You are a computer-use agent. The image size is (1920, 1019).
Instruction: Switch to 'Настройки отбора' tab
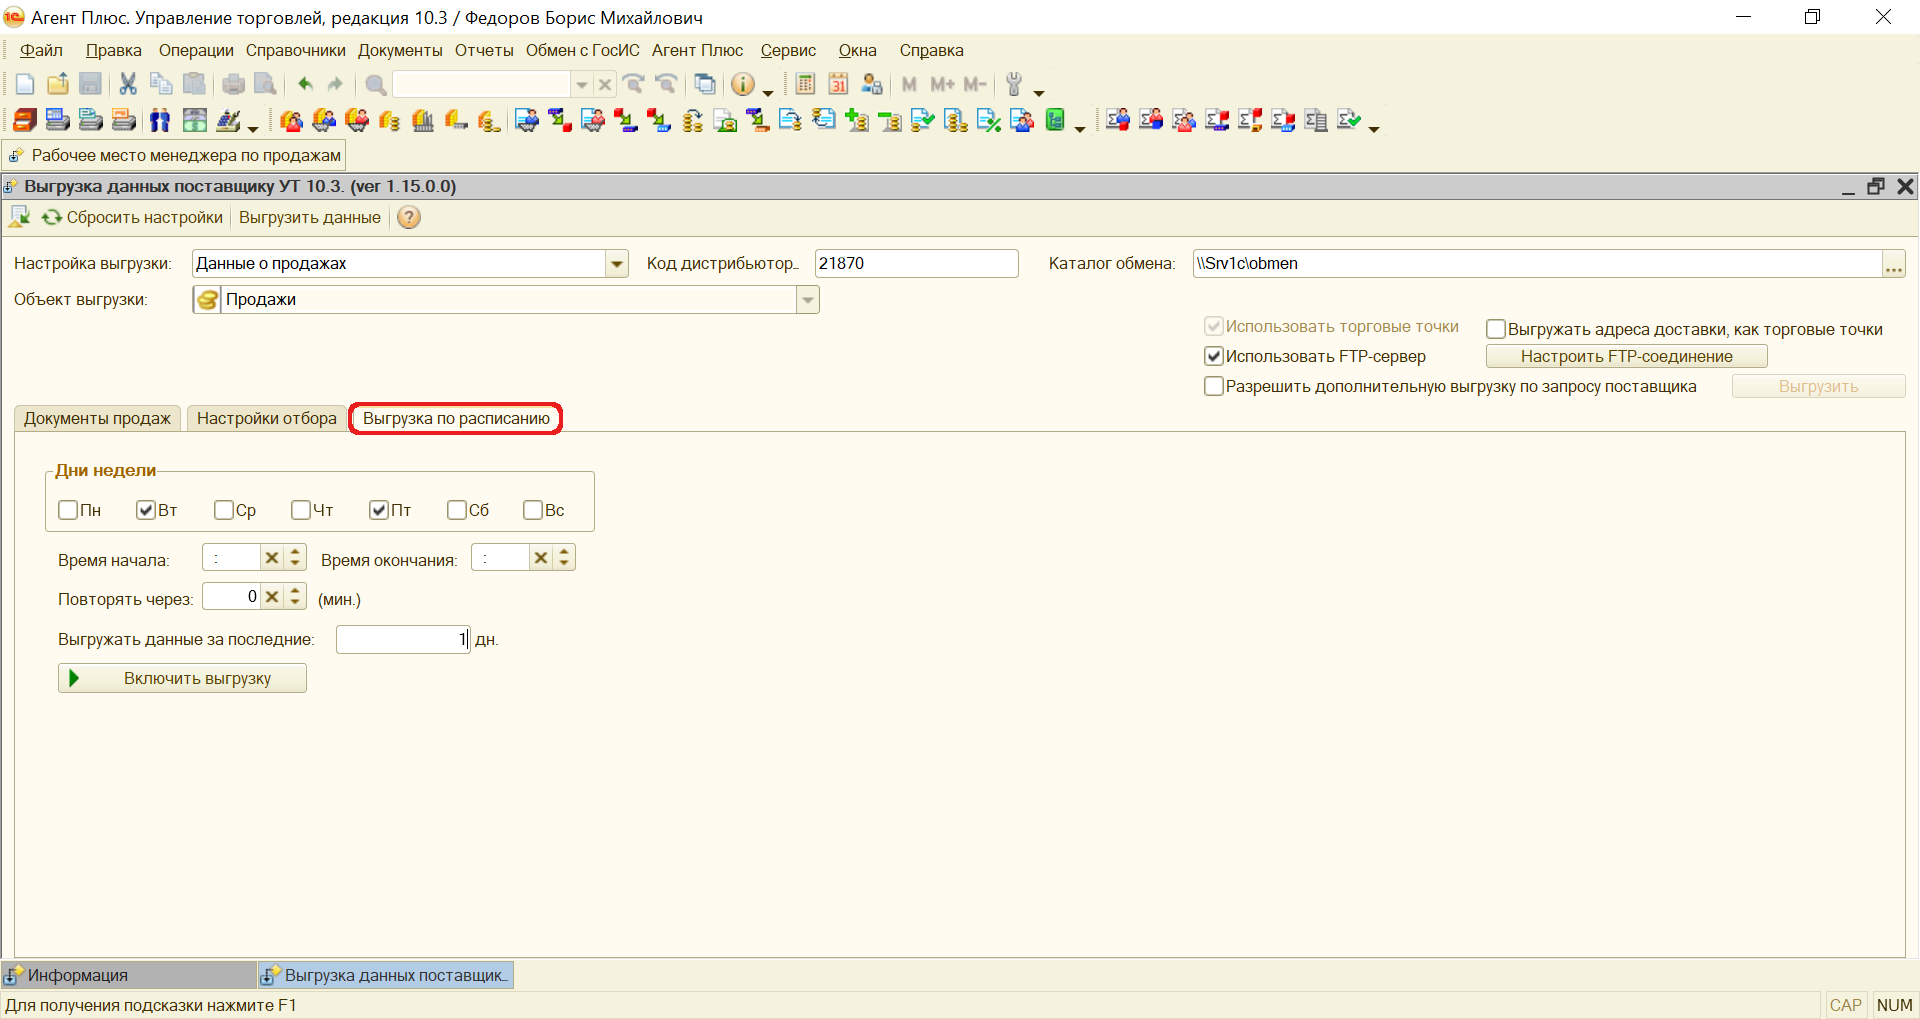coord(266,418)
